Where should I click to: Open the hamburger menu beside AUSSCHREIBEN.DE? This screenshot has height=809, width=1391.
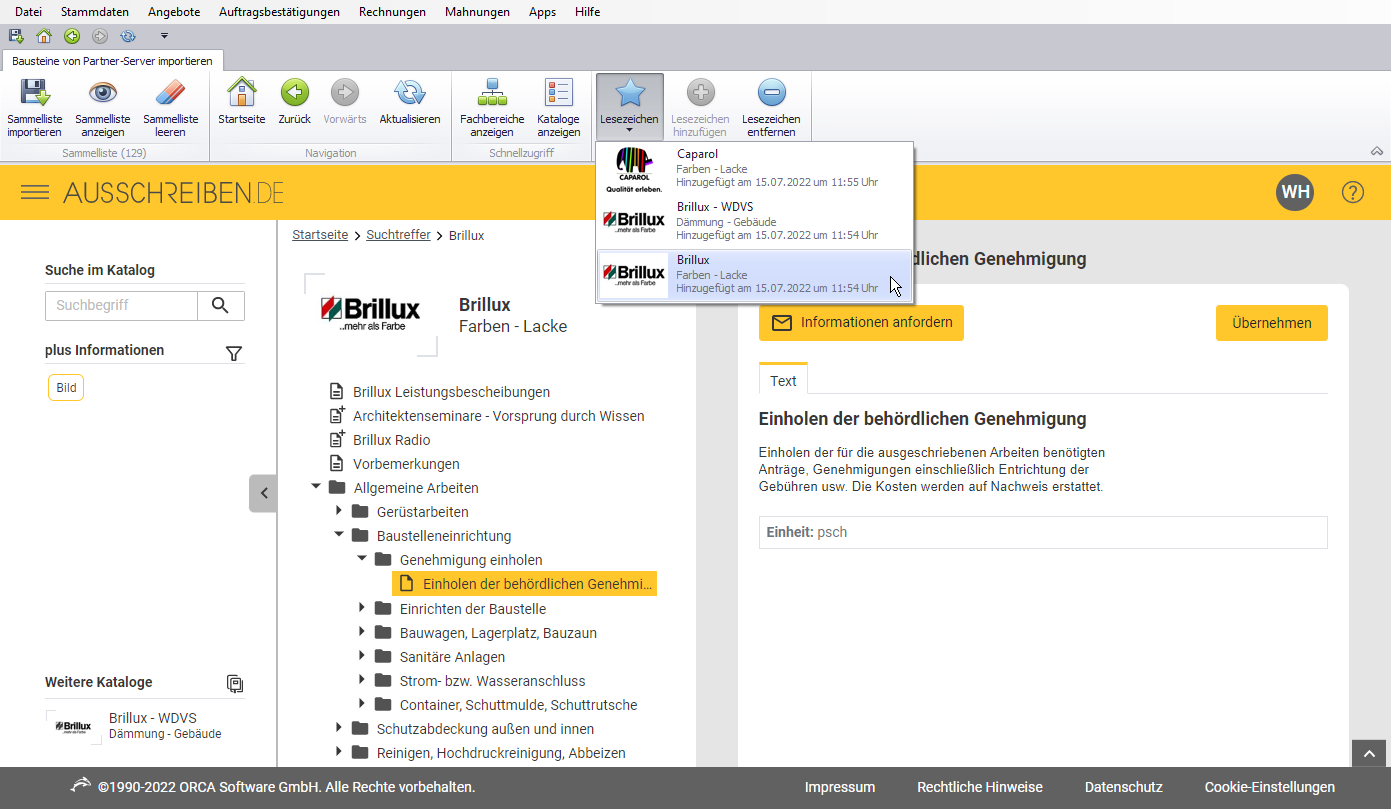point(35,192)
